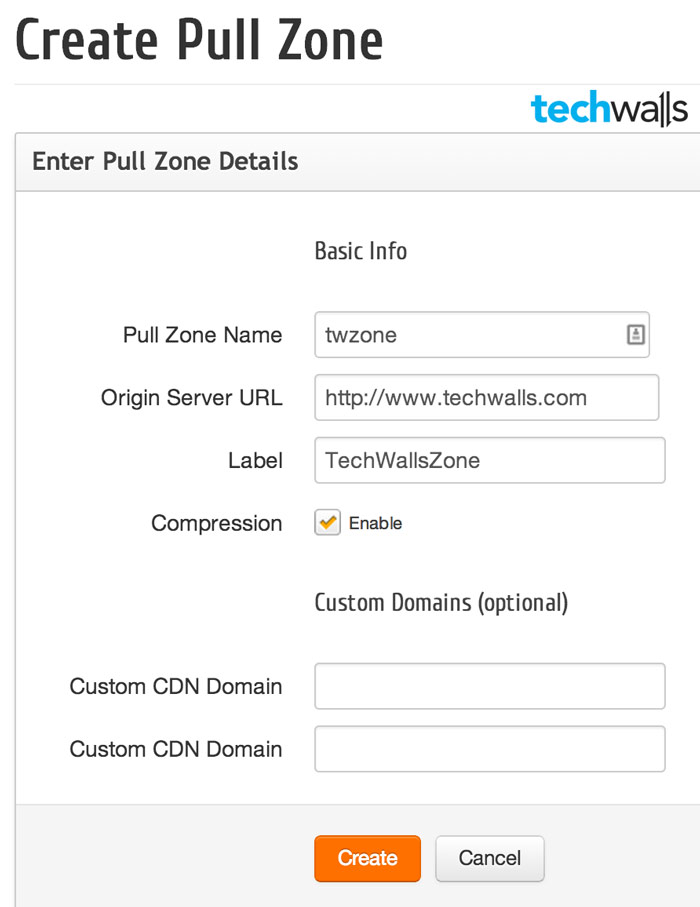Viewport: 700px width, 907px height.
Task: Click the techwalls logo
Action: click(x=612, y=109)
